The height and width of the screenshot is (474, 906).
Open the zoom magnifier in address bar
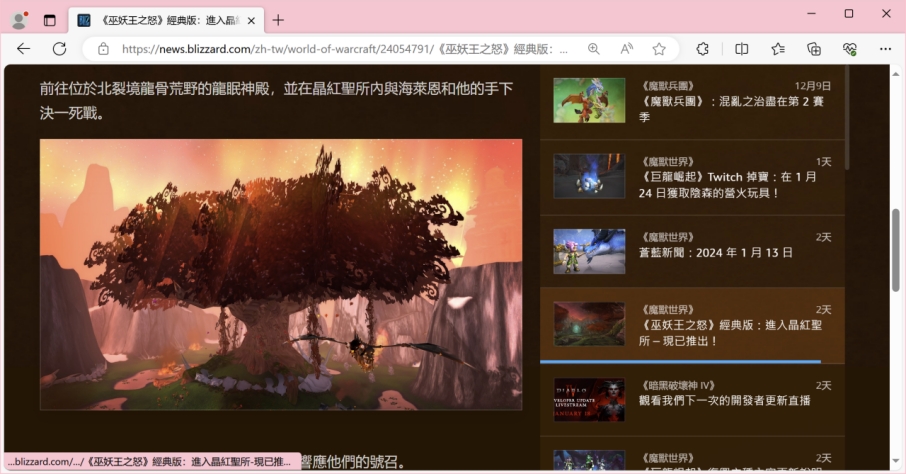[x=593, y=49]
